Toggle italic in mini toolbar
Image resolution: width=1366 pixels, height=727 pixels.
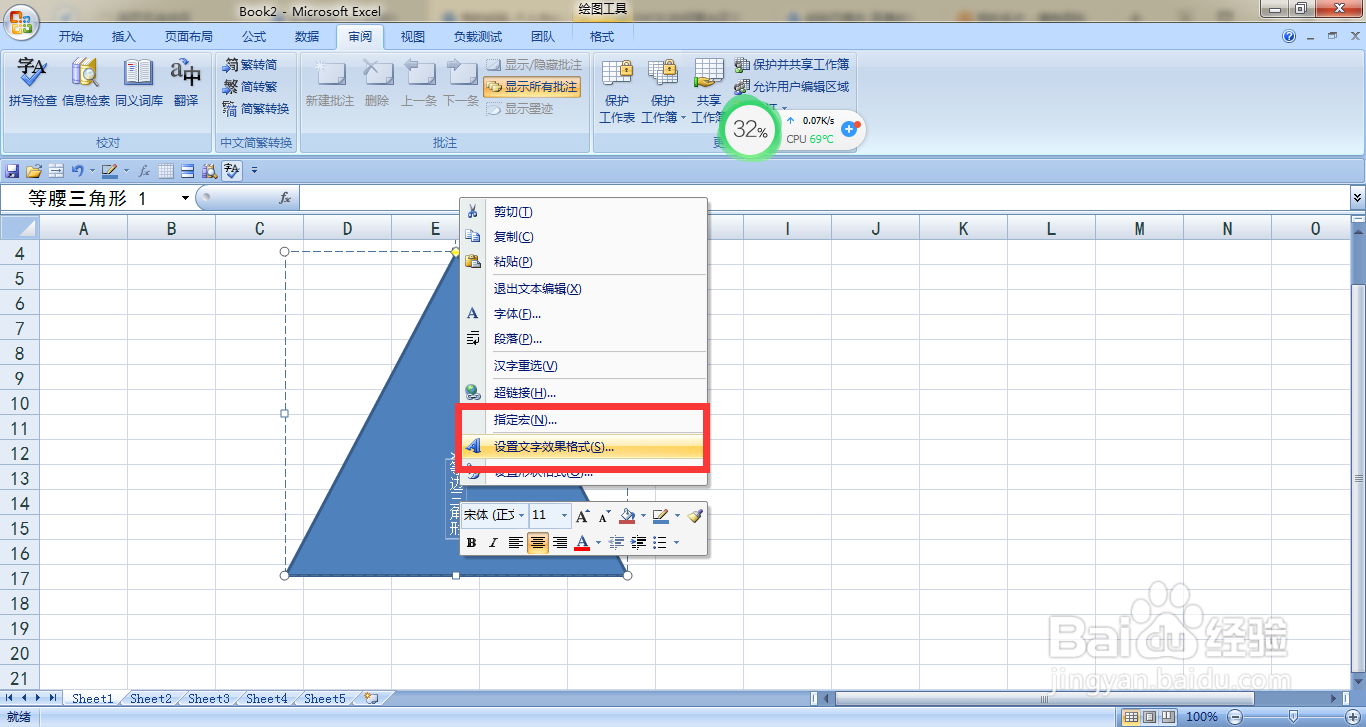click(x=493, y=542)
